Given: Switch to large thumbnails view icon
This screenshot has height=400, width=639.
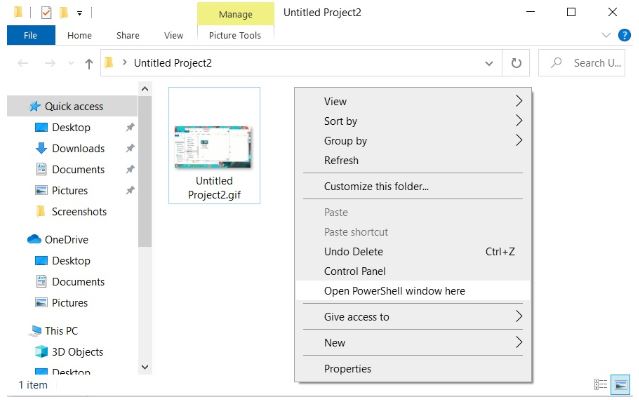Looking at the screenshot, I should pyautogui.click(x=620, y=384).
